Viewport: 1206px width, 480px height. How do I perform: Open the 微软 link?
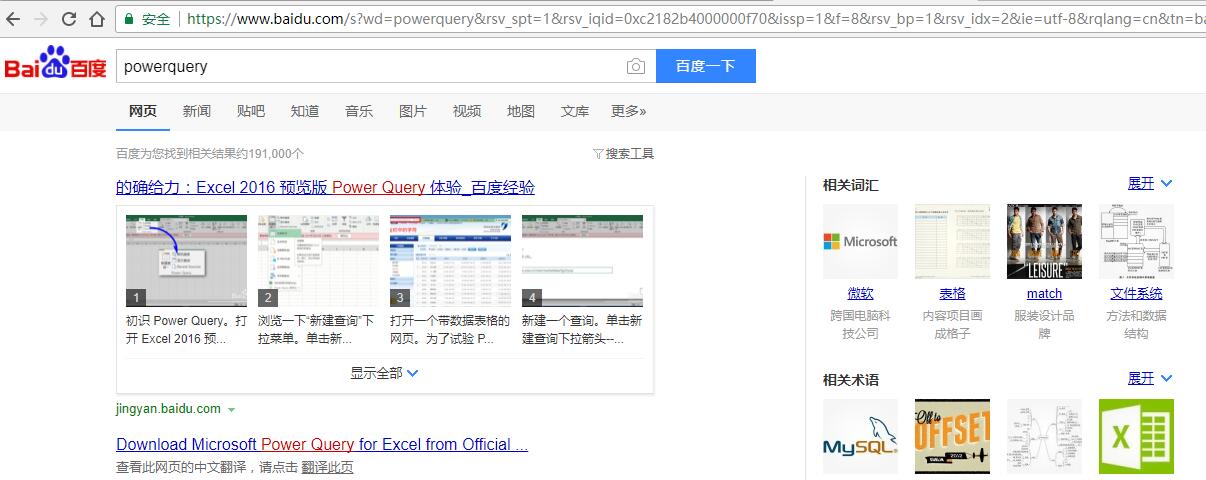tap(860, 294)
